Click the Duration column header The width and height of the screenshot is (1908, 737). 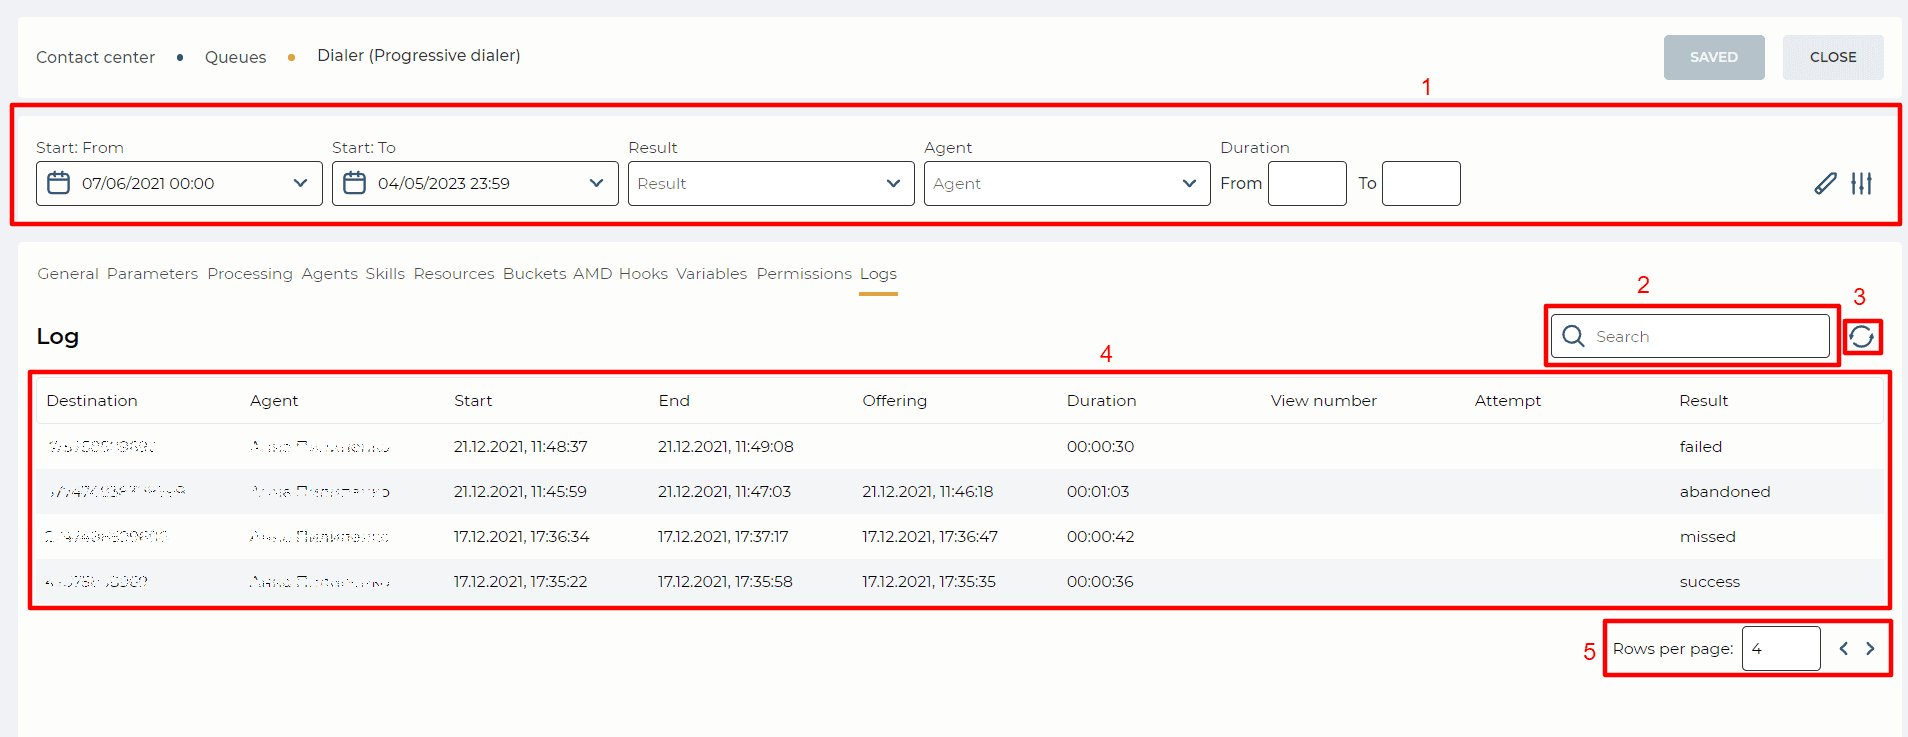click(1101, 400)
